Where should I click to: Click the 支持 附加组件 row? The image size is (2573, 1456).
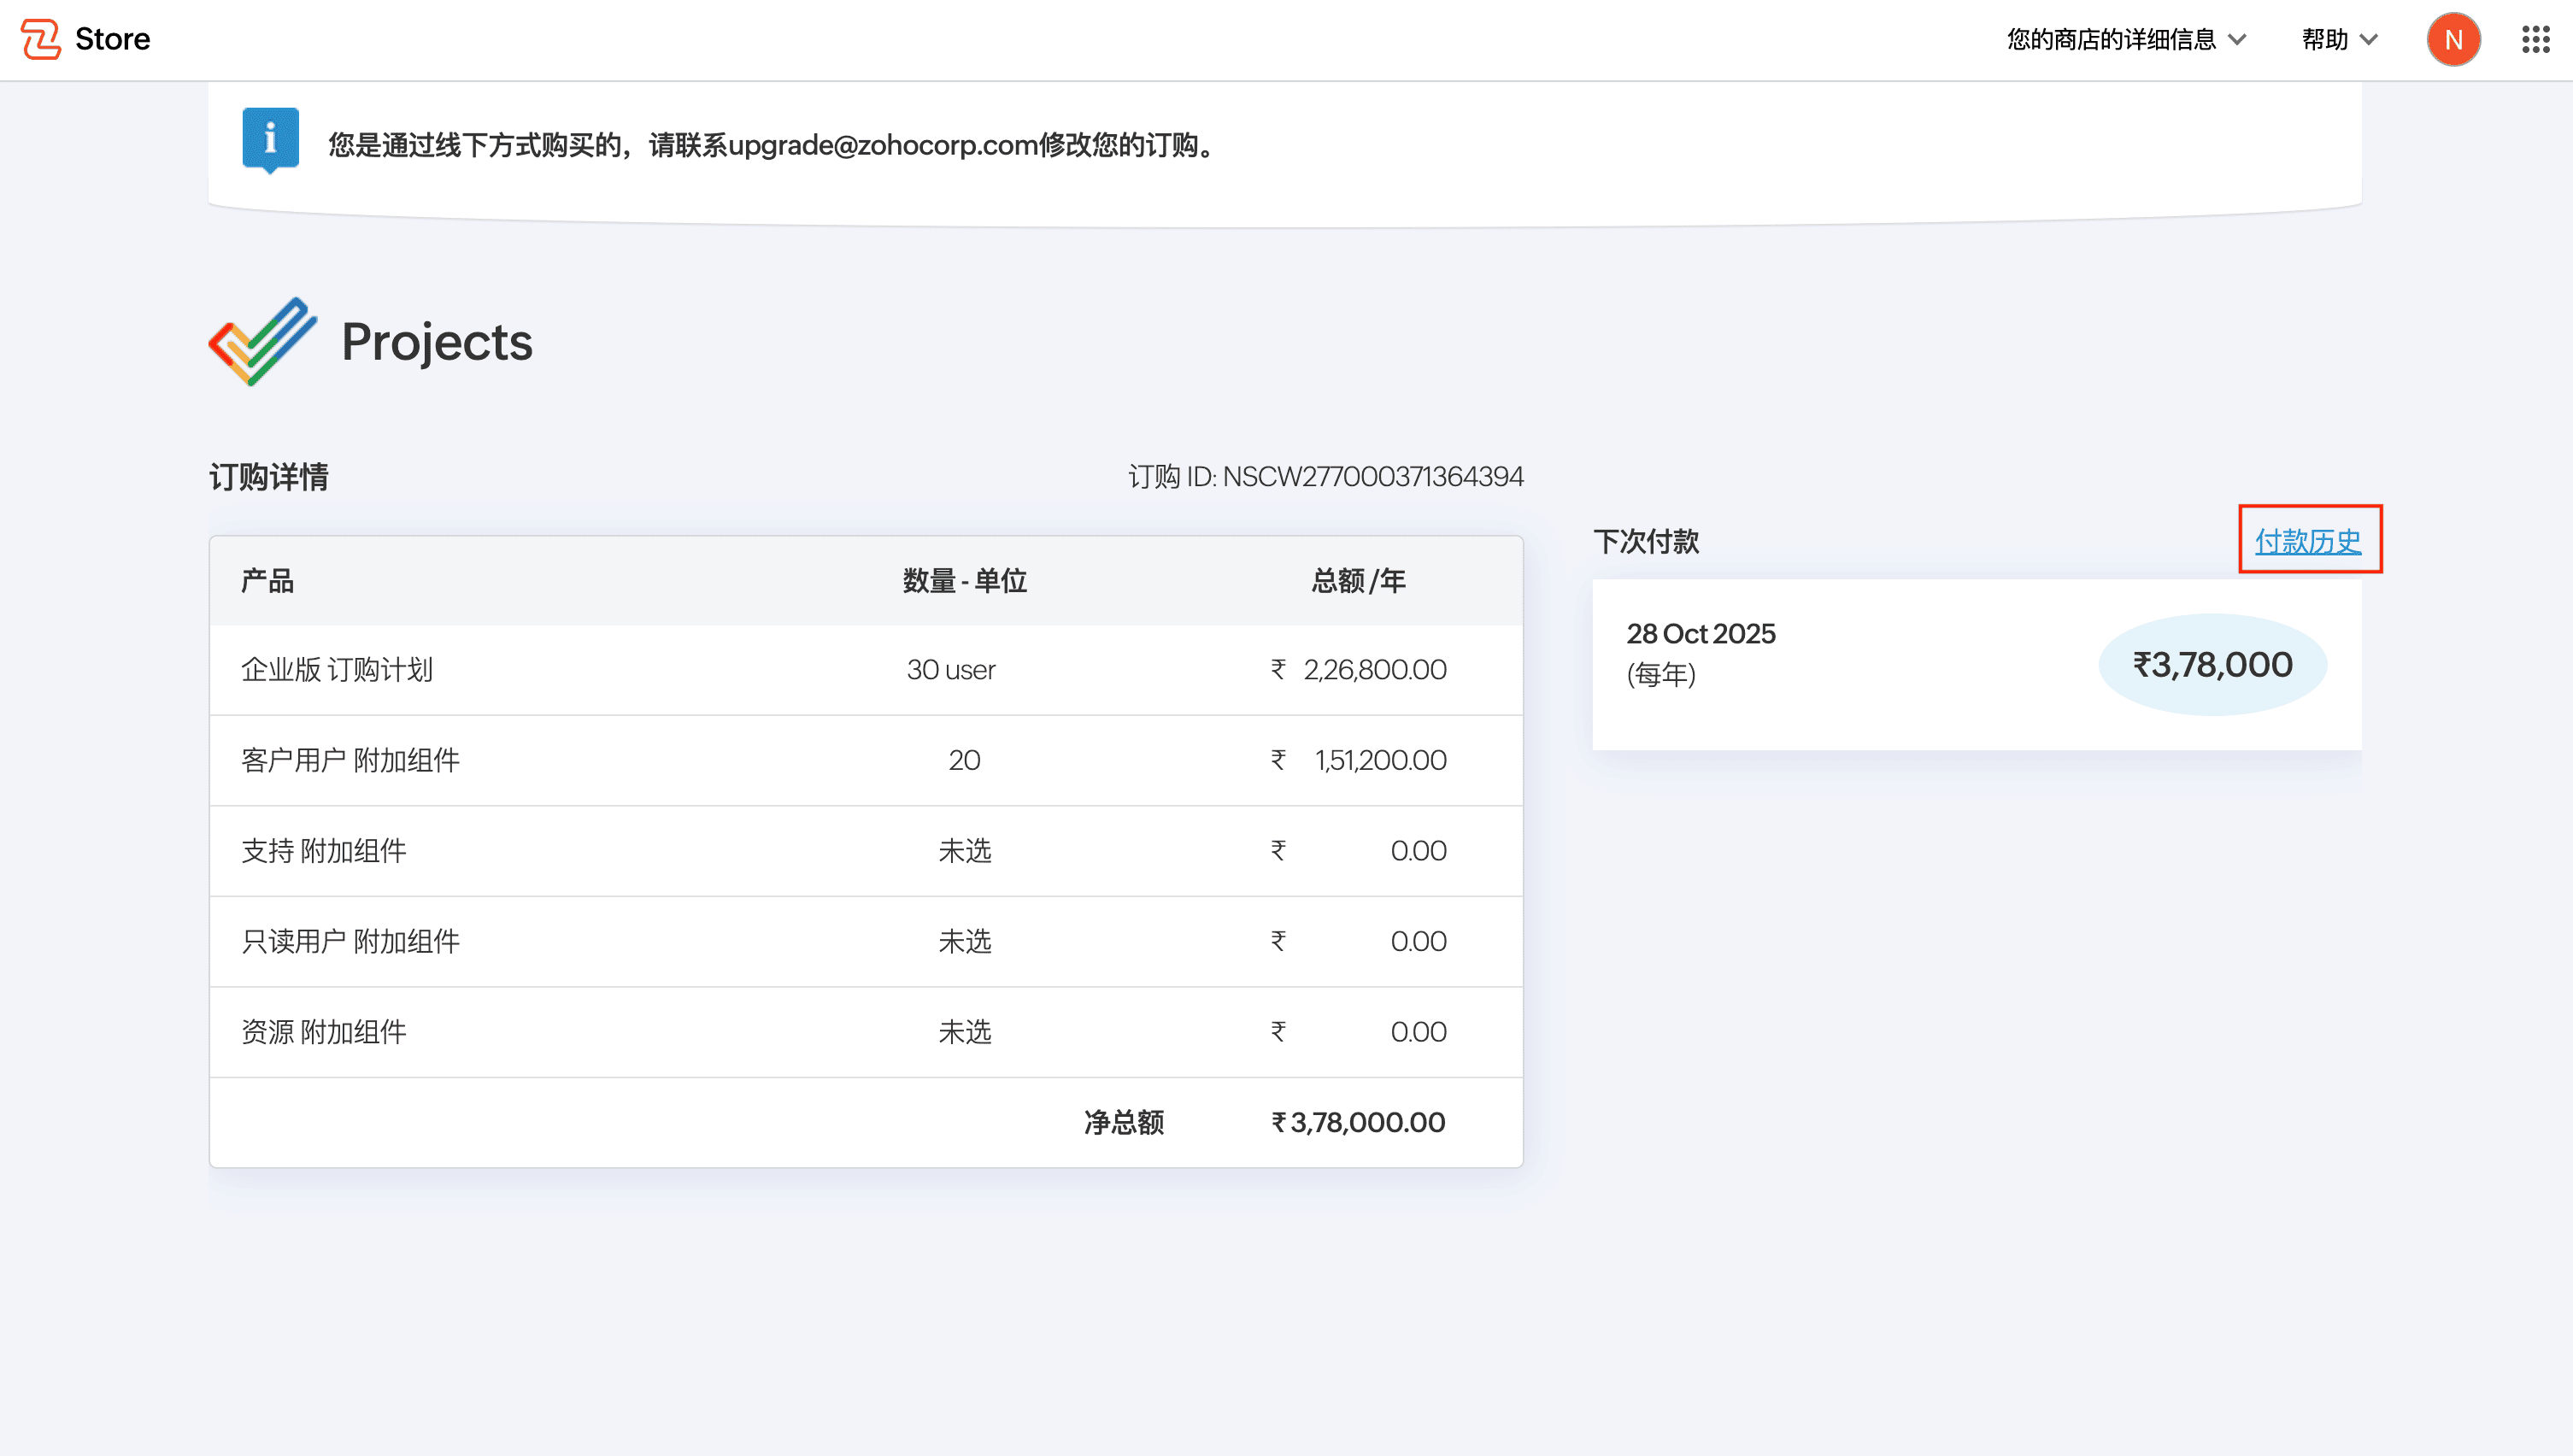click(x=323, y=850)
